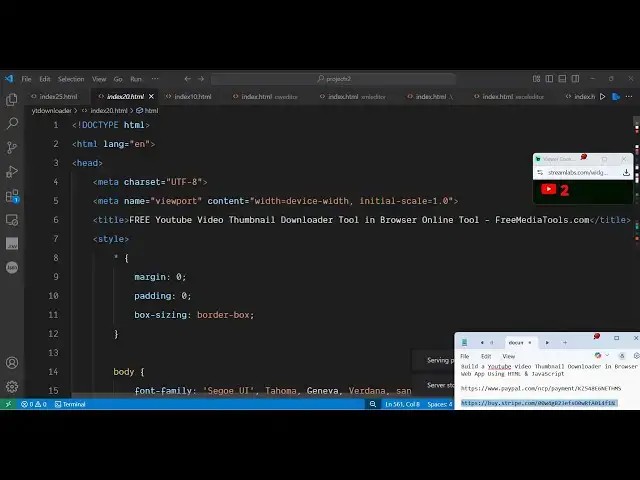This screenshot has width=640, height=480.
Task: Click the html breadcrumb symbol
Action: tap(147, 111)
